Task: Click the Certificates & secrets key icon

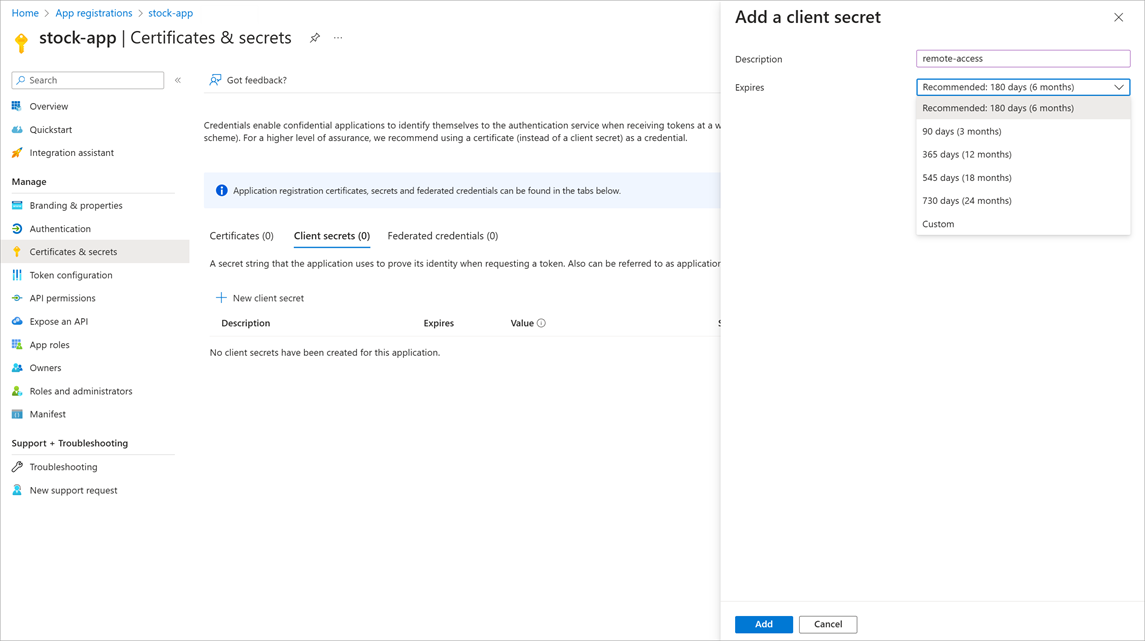Action: (17, 252)
